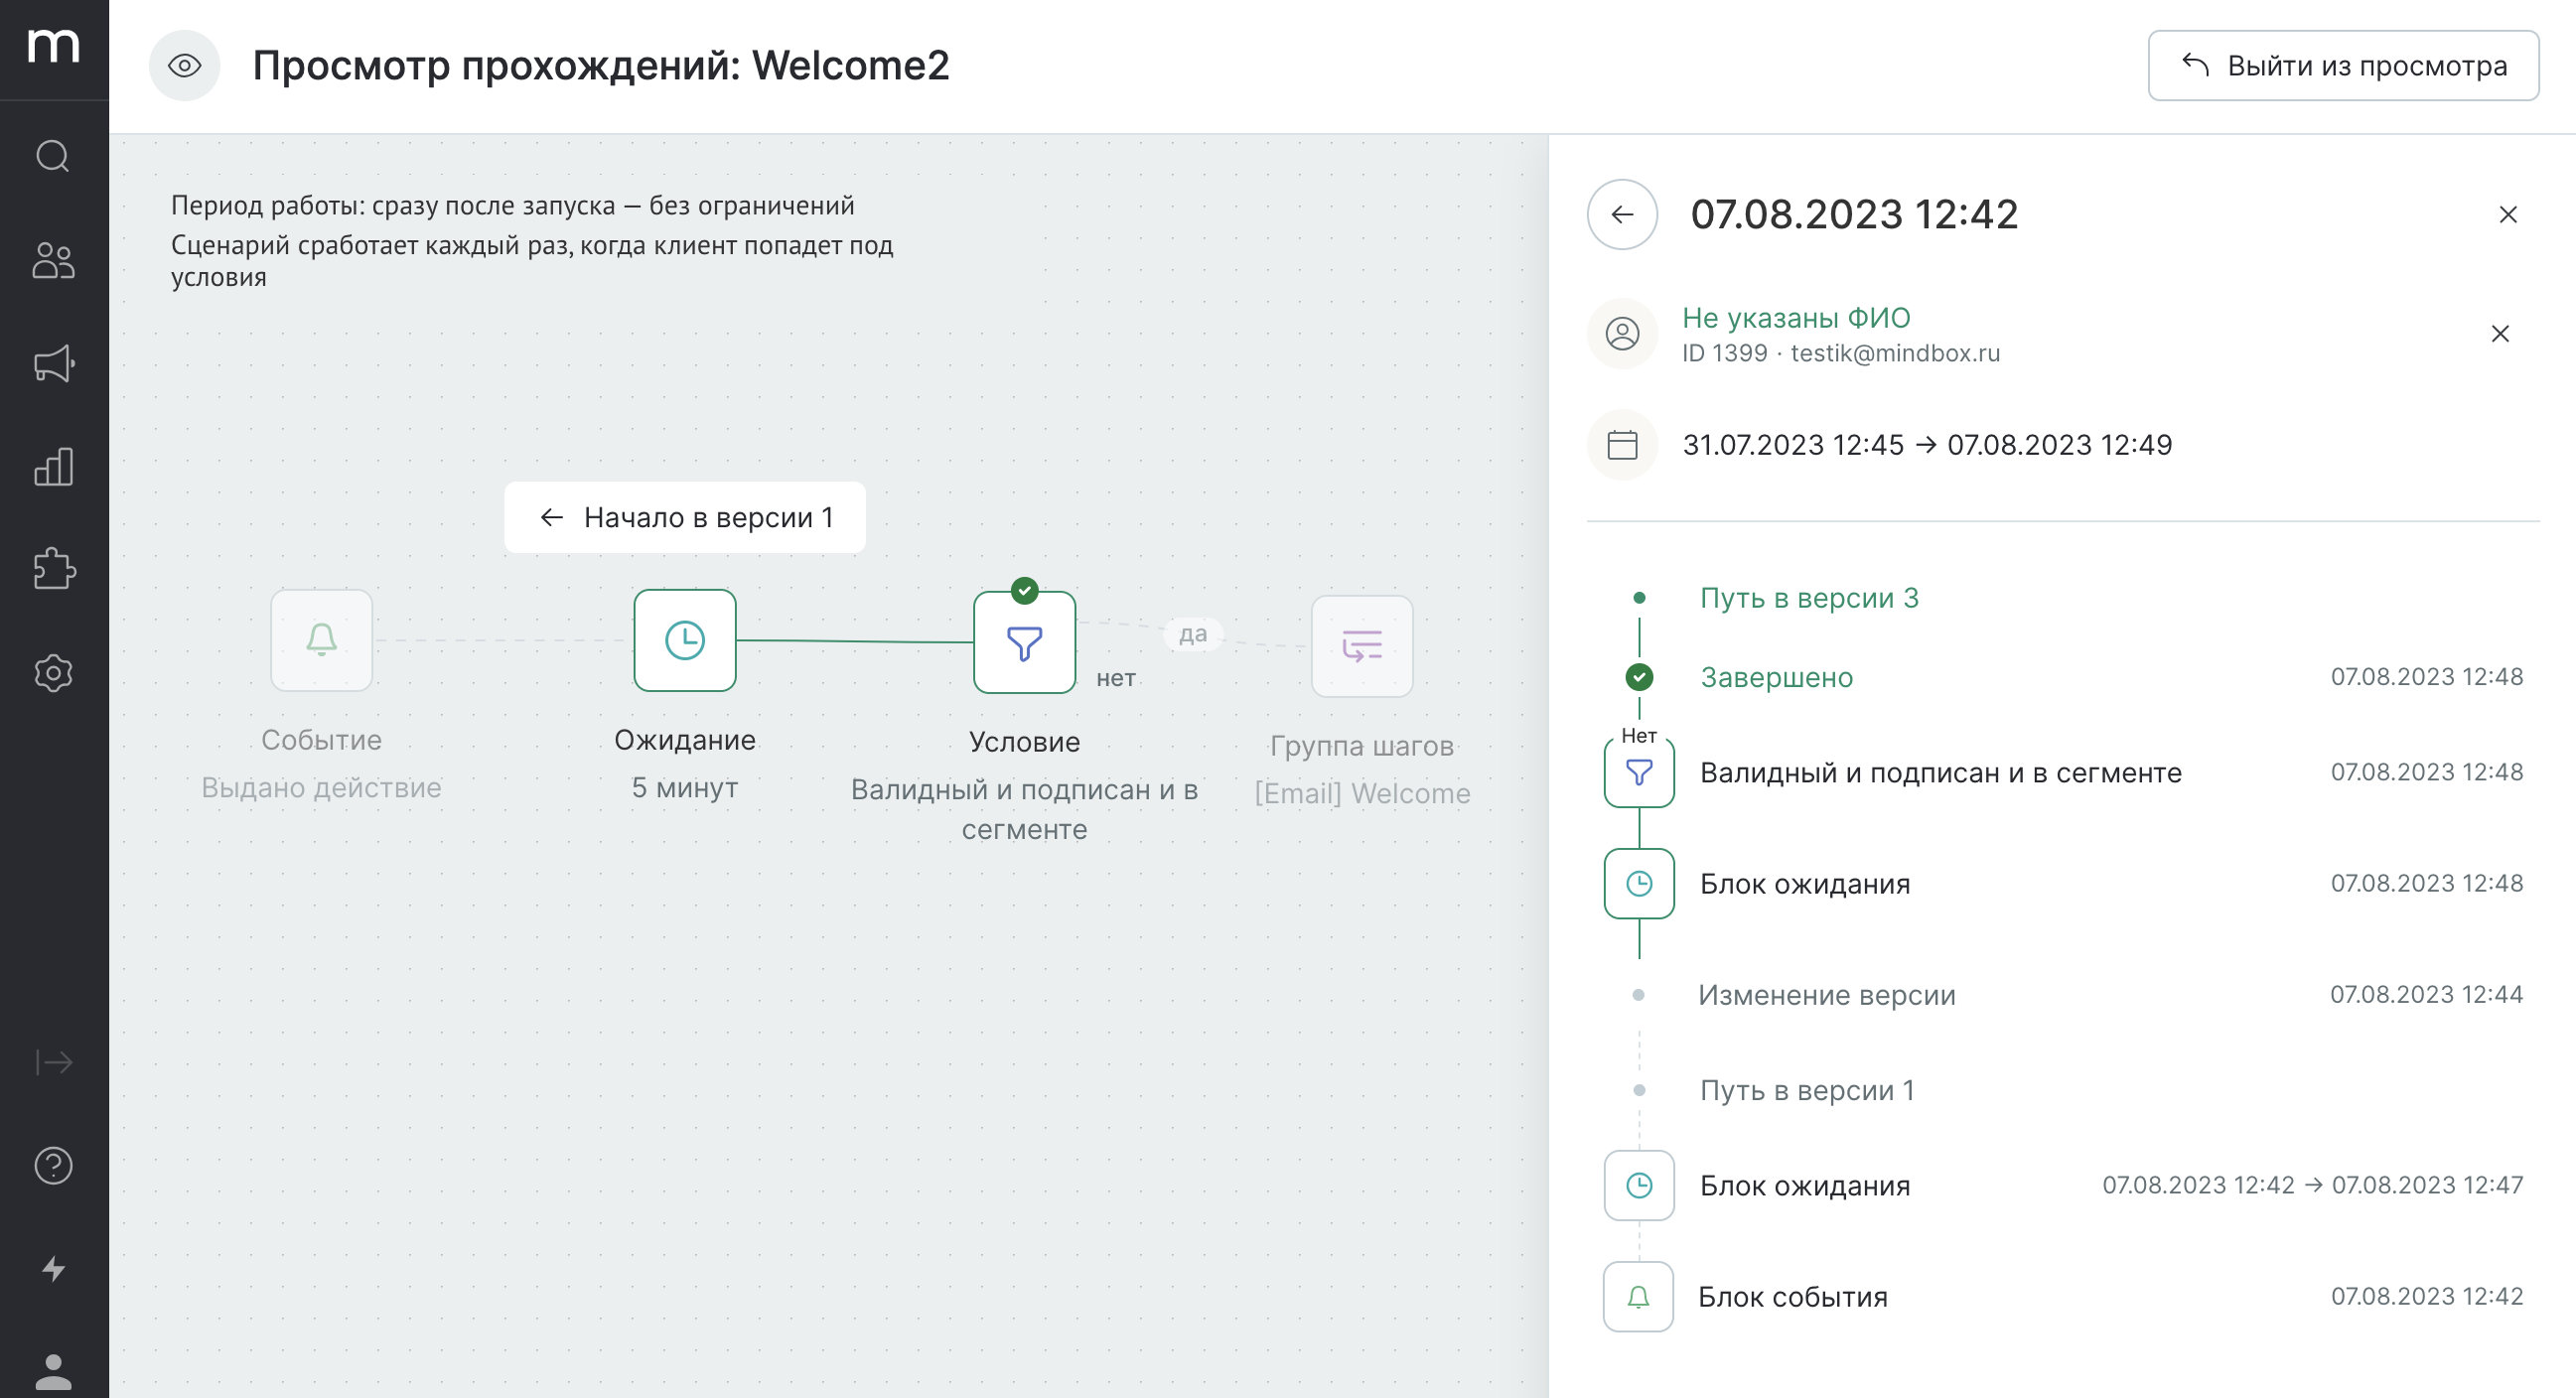
Task: Click the customer avatar icon
Action: coord(1622,334)
